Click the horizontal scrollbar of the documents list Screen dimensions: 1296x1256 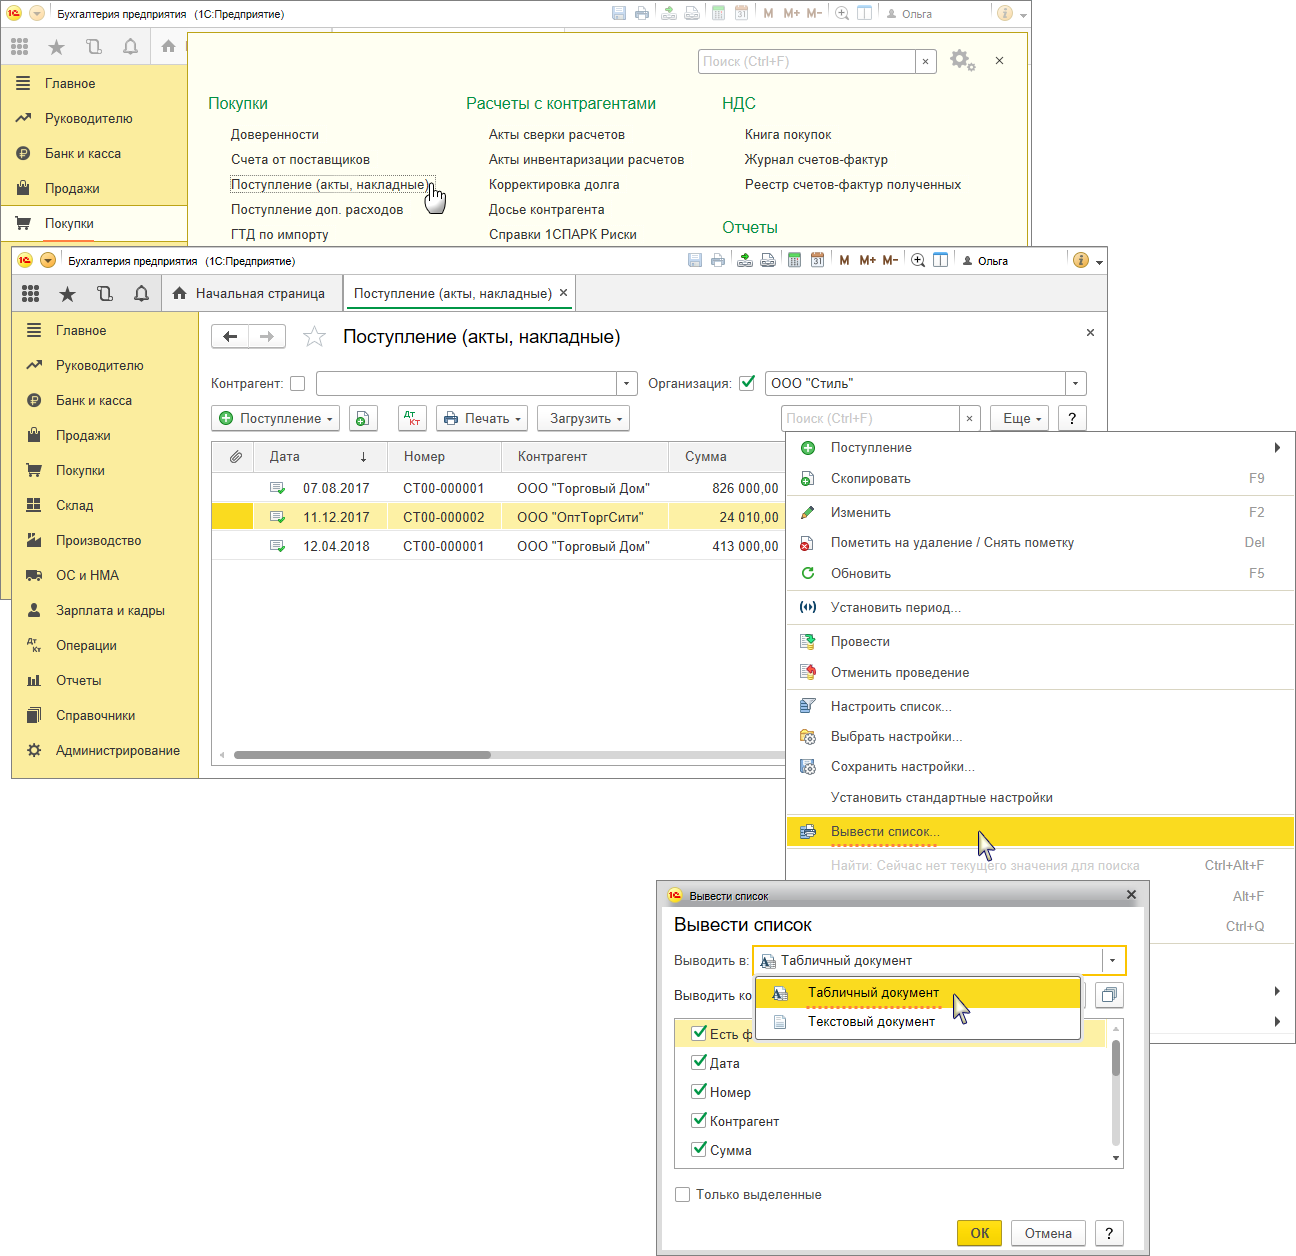click(362, 755)
